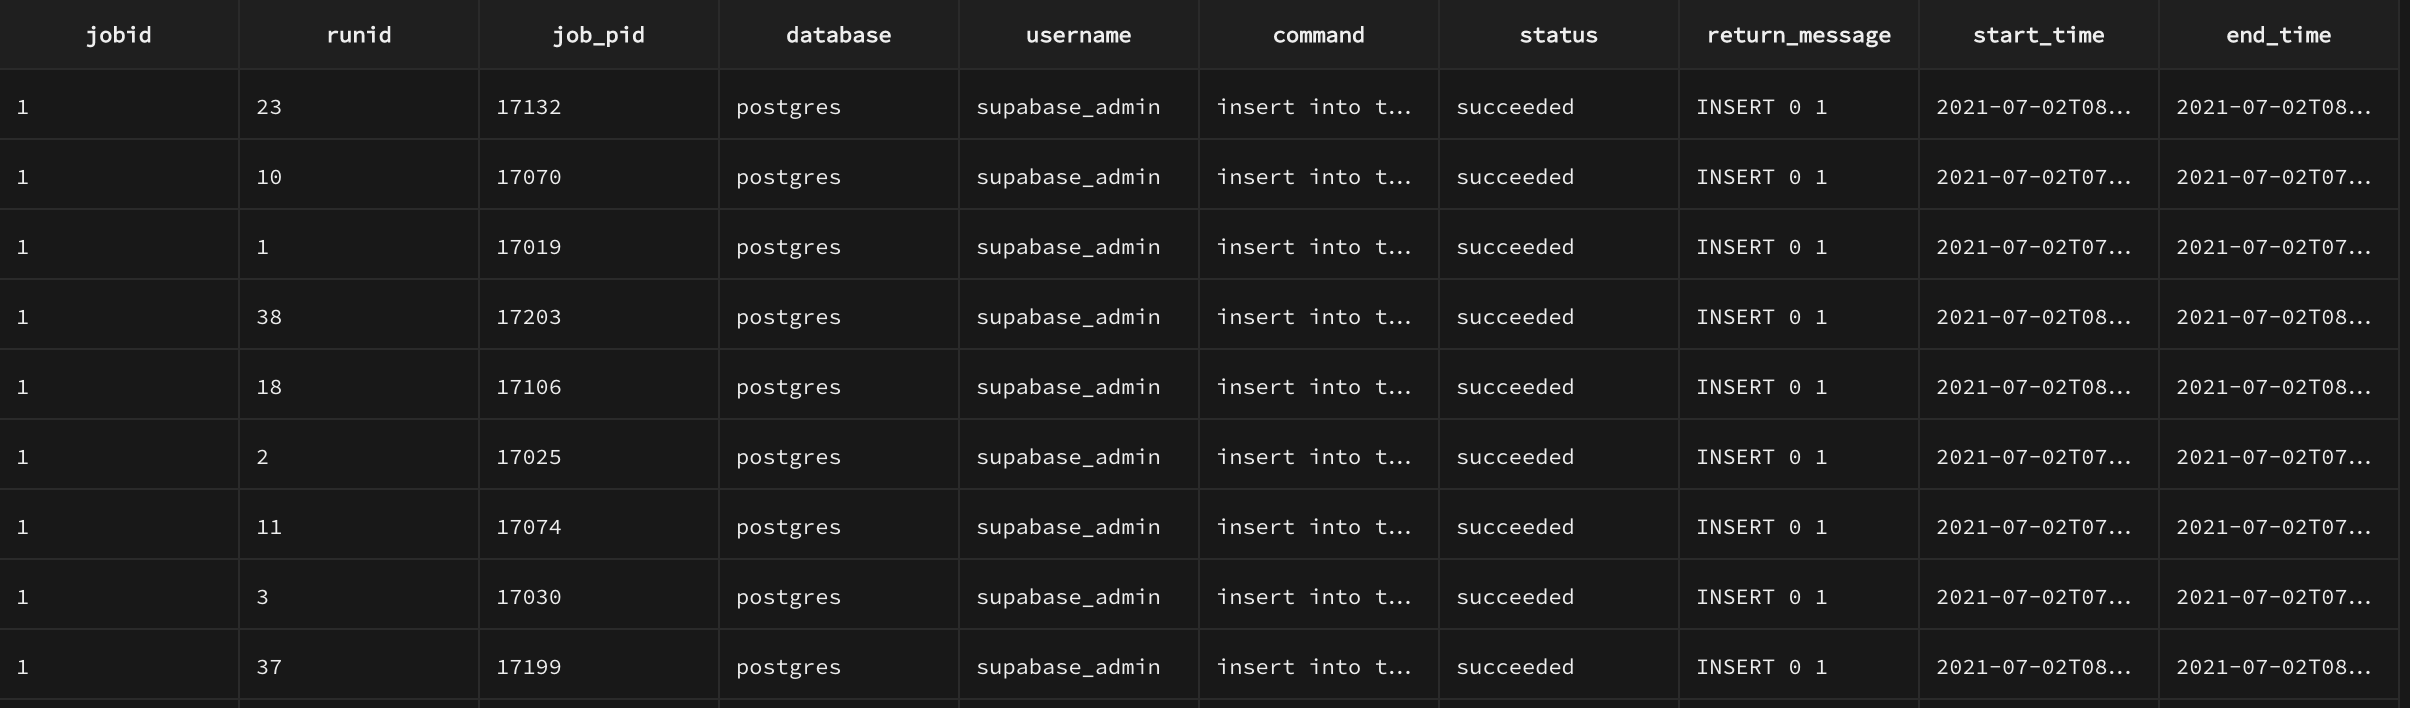Click the end_time column header
The image size is (2410, 708).
(x=2276, y=35)
